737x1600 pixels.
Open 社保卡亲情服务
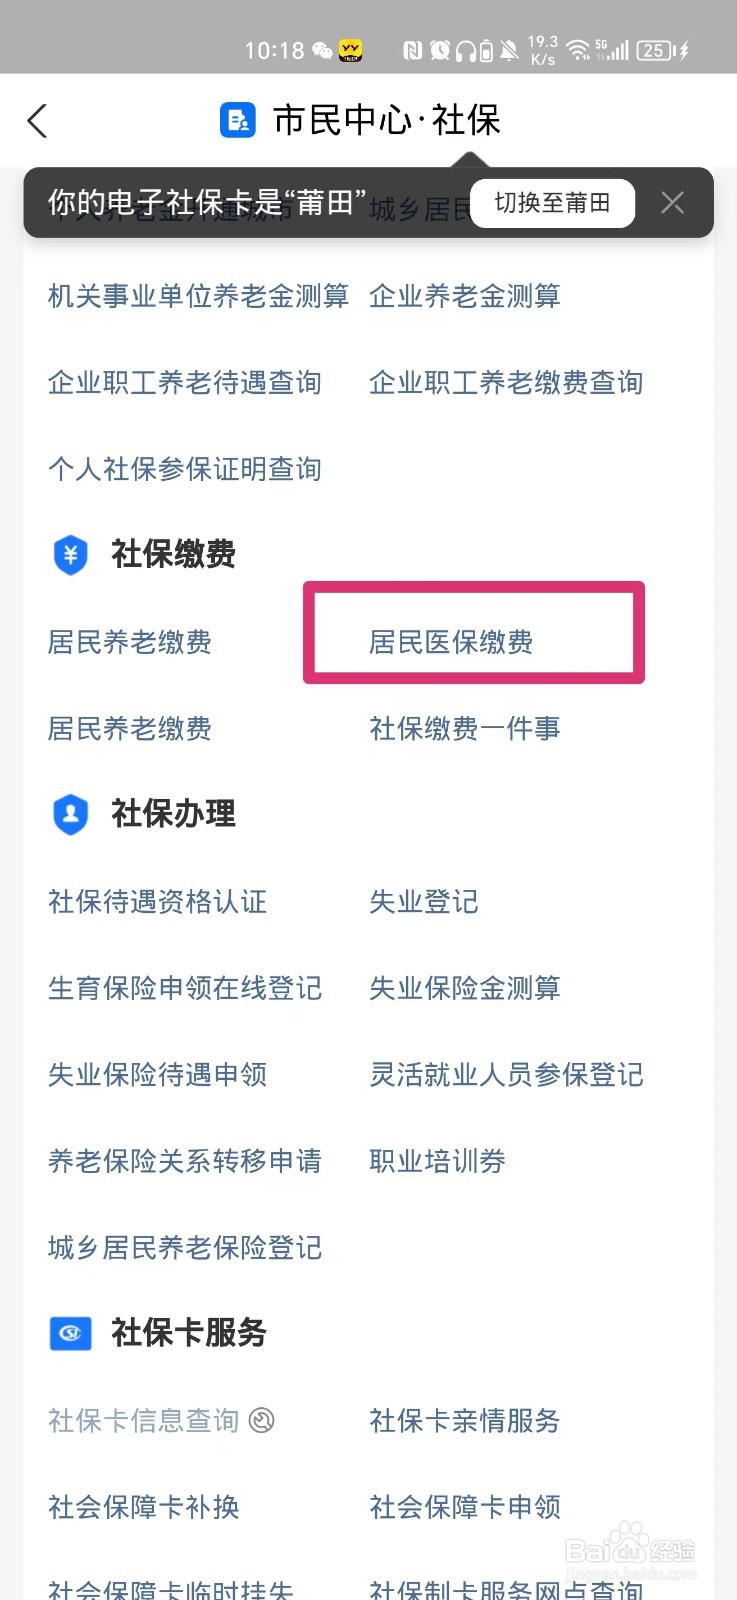click(465, 1421)
